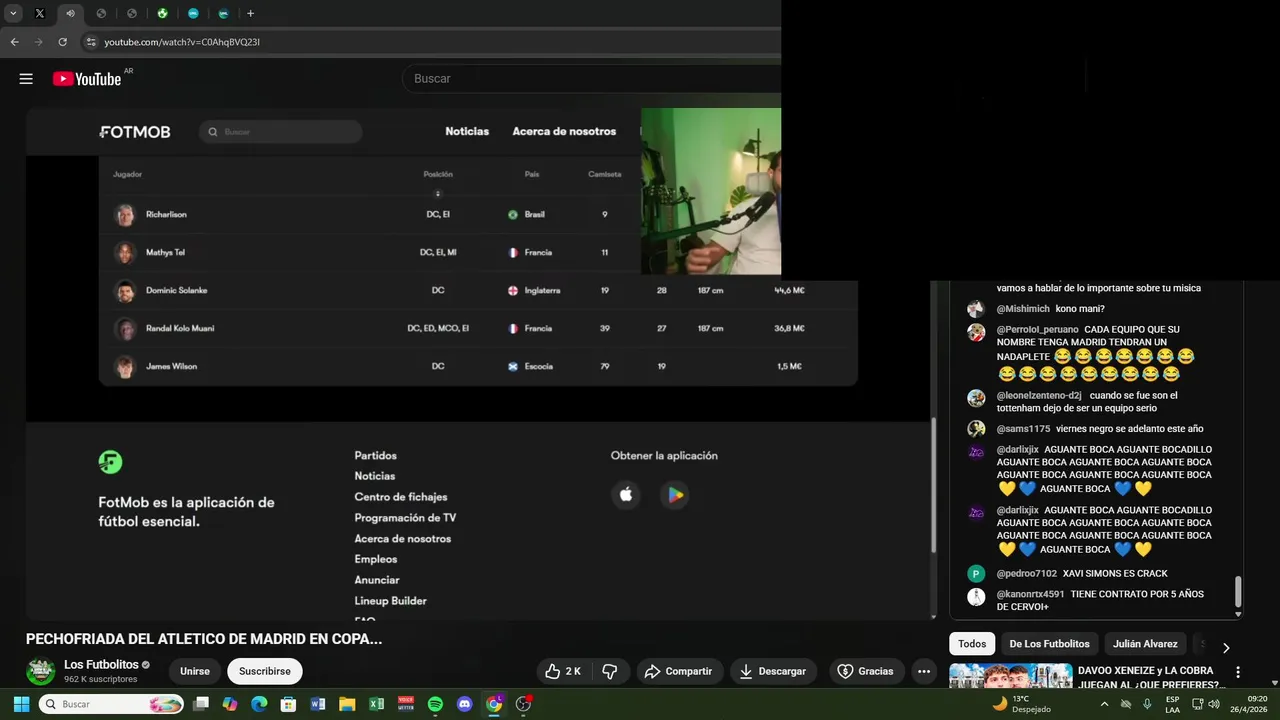The width and height of the screenshot is (1280, 720).
Task: Click Randal Kolo Muani player name
Action: point(180,328)
